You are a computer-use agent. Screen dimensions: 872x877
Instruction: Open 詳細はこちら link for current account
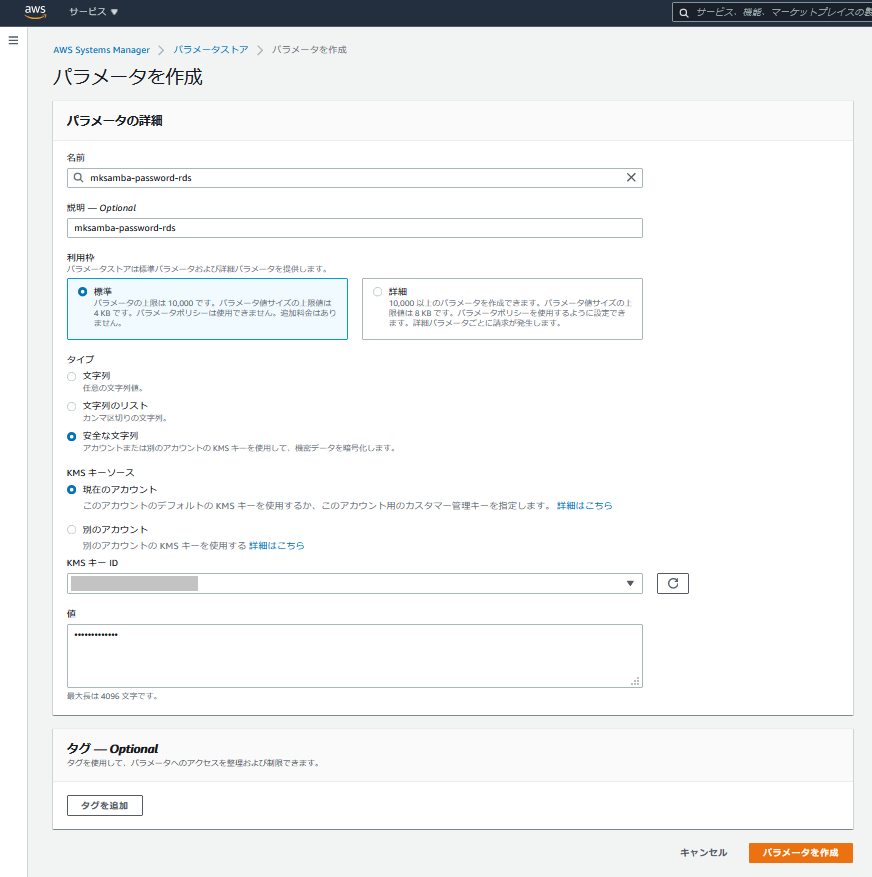coord(585,505)
